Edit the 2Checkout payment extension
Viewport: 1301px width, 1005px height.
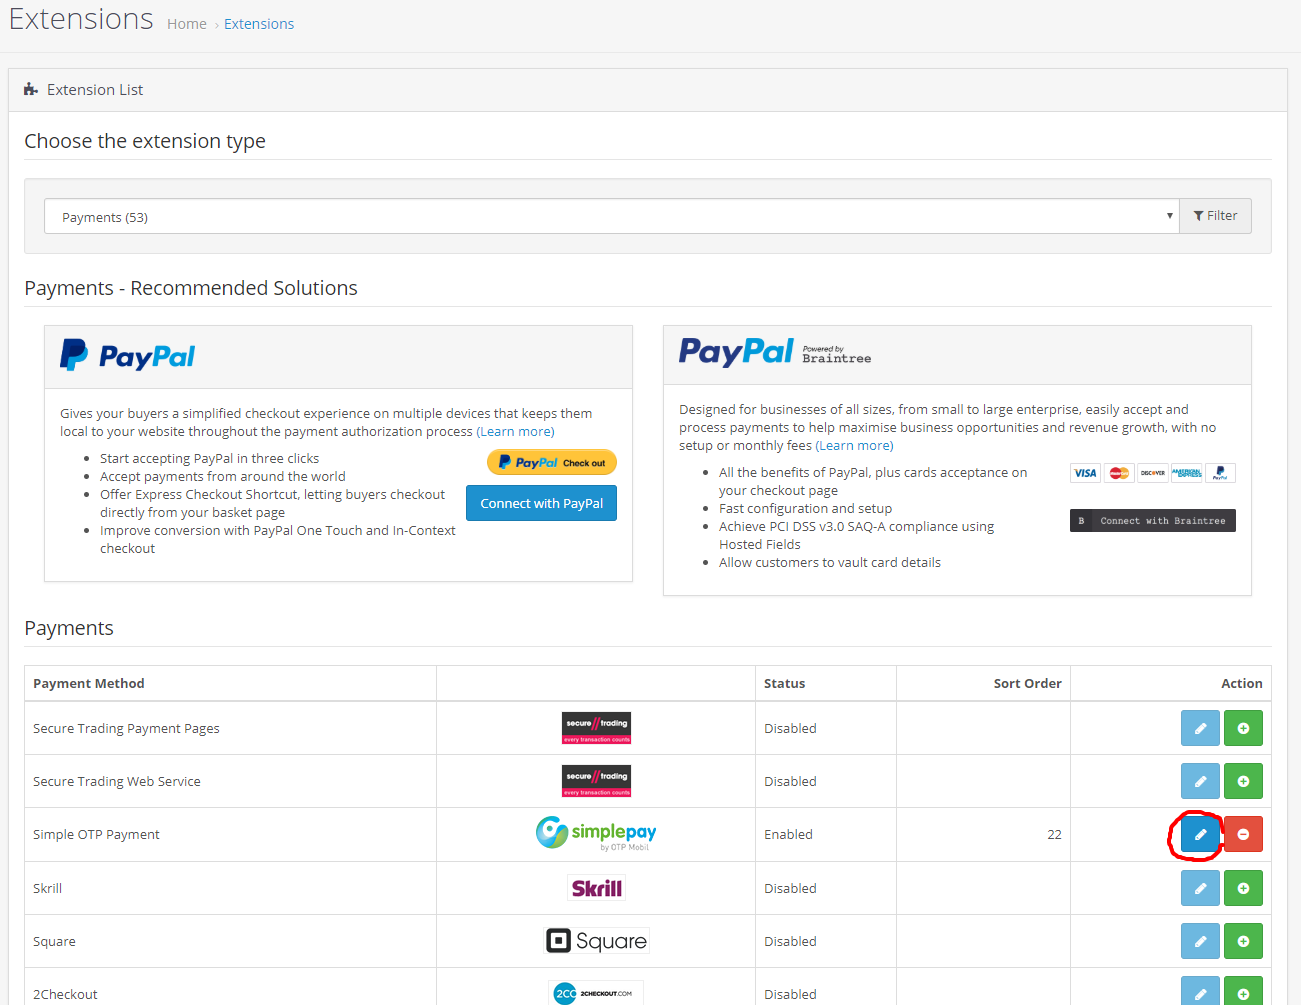[x=1200, y=991]
